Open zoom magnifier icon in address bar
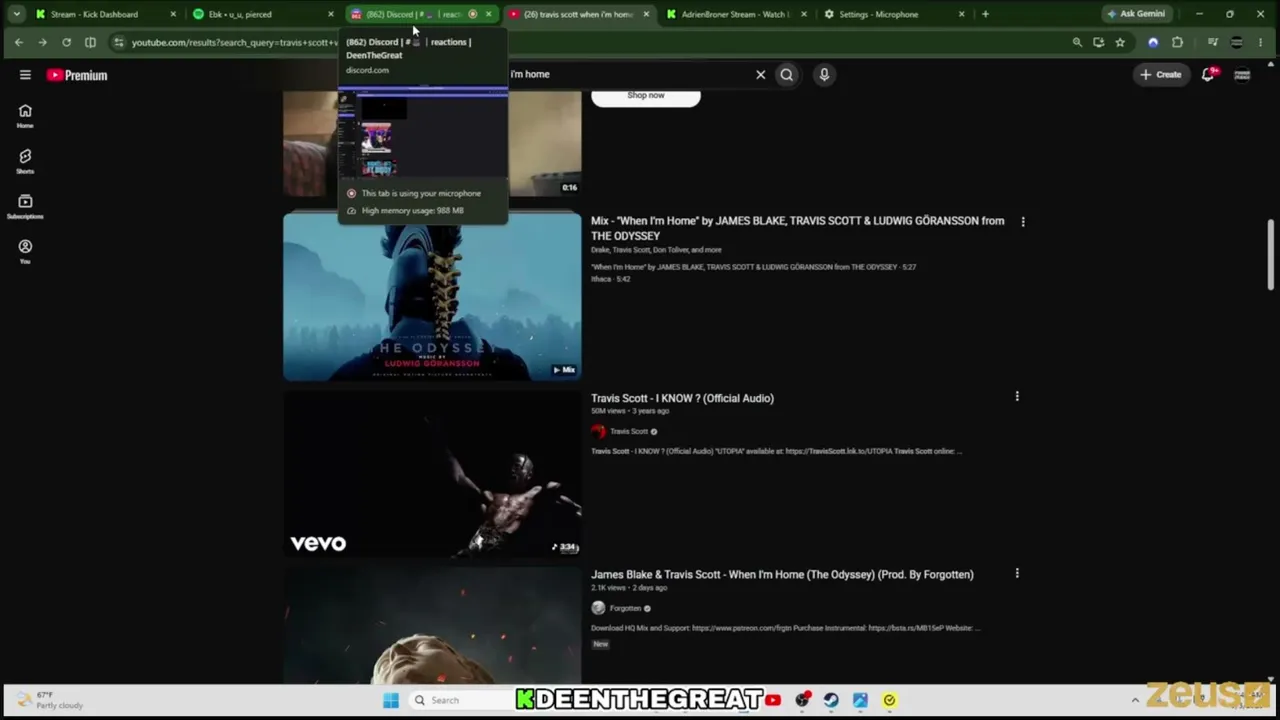1280x720 pixels. click(x=1077, y=42)
